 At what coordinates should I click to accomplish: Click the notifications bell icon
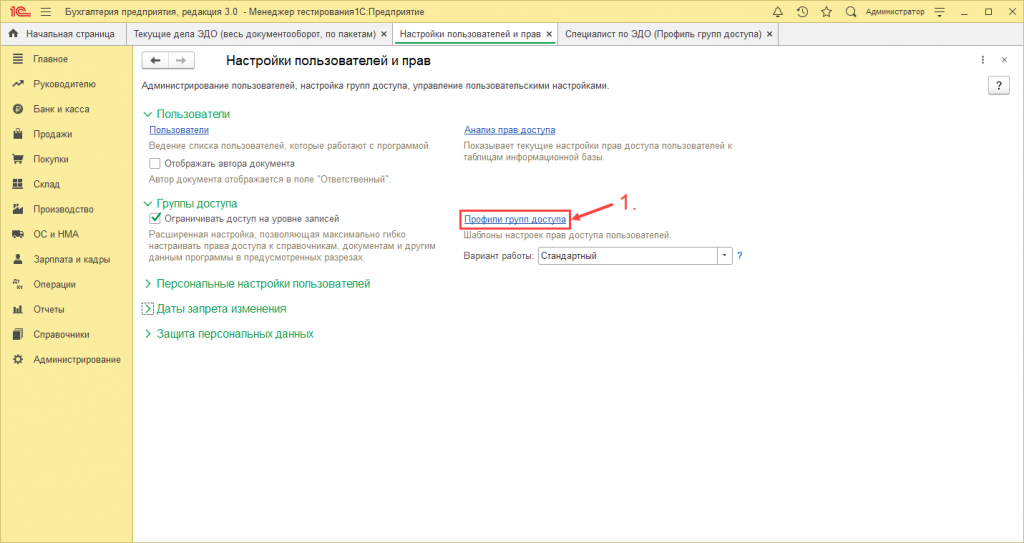click(777, 12)
